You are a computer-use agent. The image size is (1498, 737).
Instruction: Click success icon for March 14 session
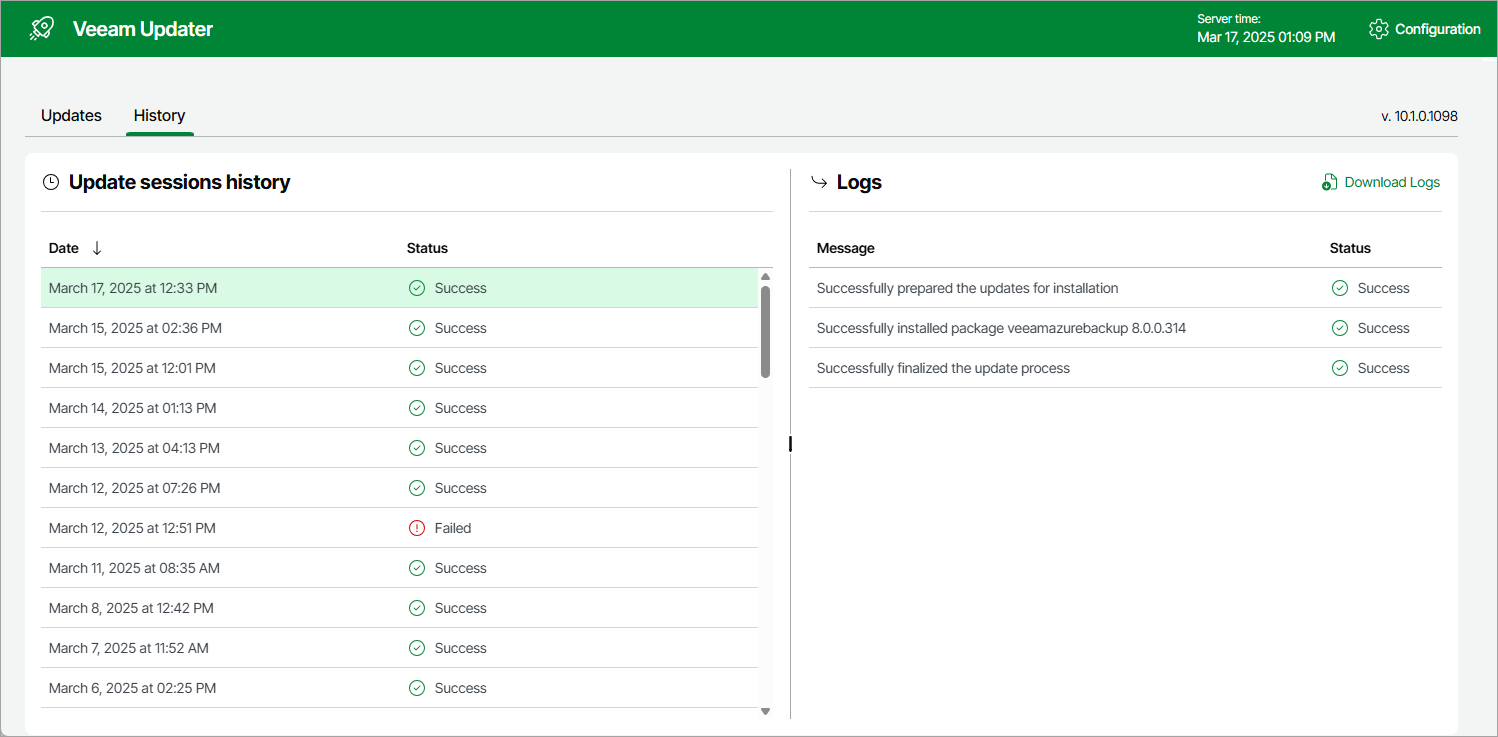[417, 408]
